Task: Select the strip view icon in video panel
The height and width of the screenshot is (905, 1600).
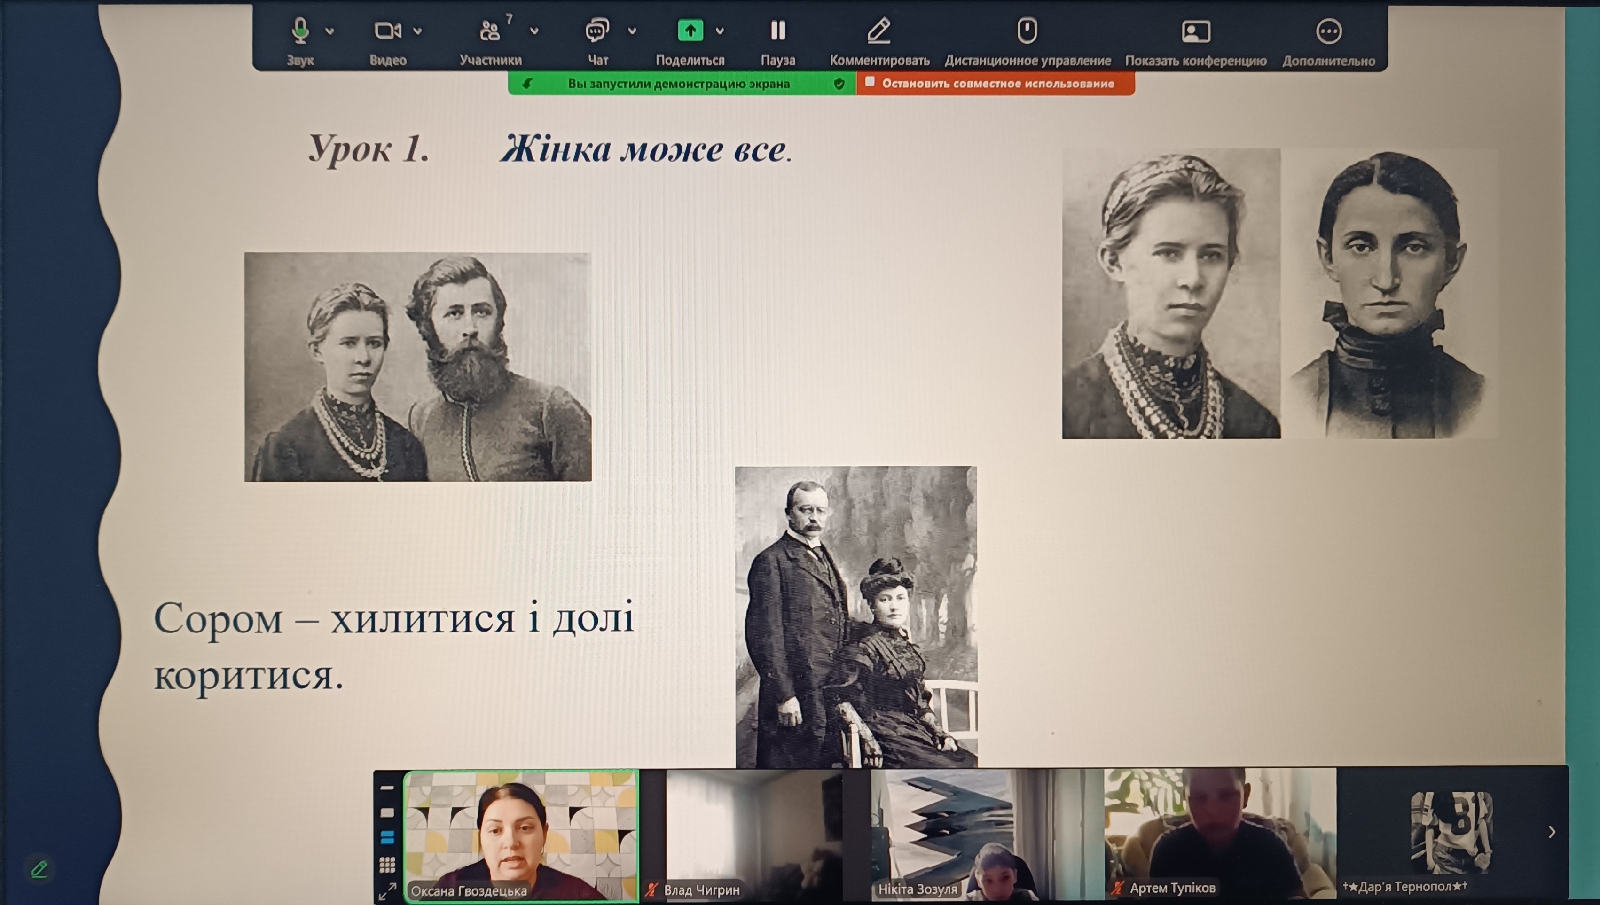Action: click(387, 837)
